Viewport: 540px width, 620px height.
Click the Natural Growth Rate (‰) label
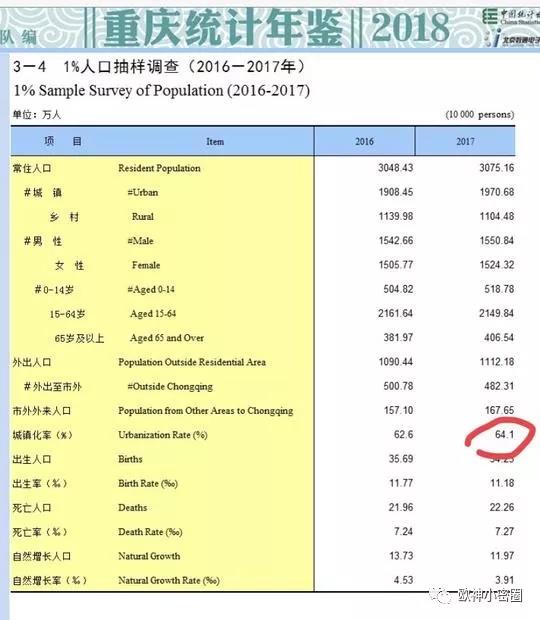tap(169, 580)
